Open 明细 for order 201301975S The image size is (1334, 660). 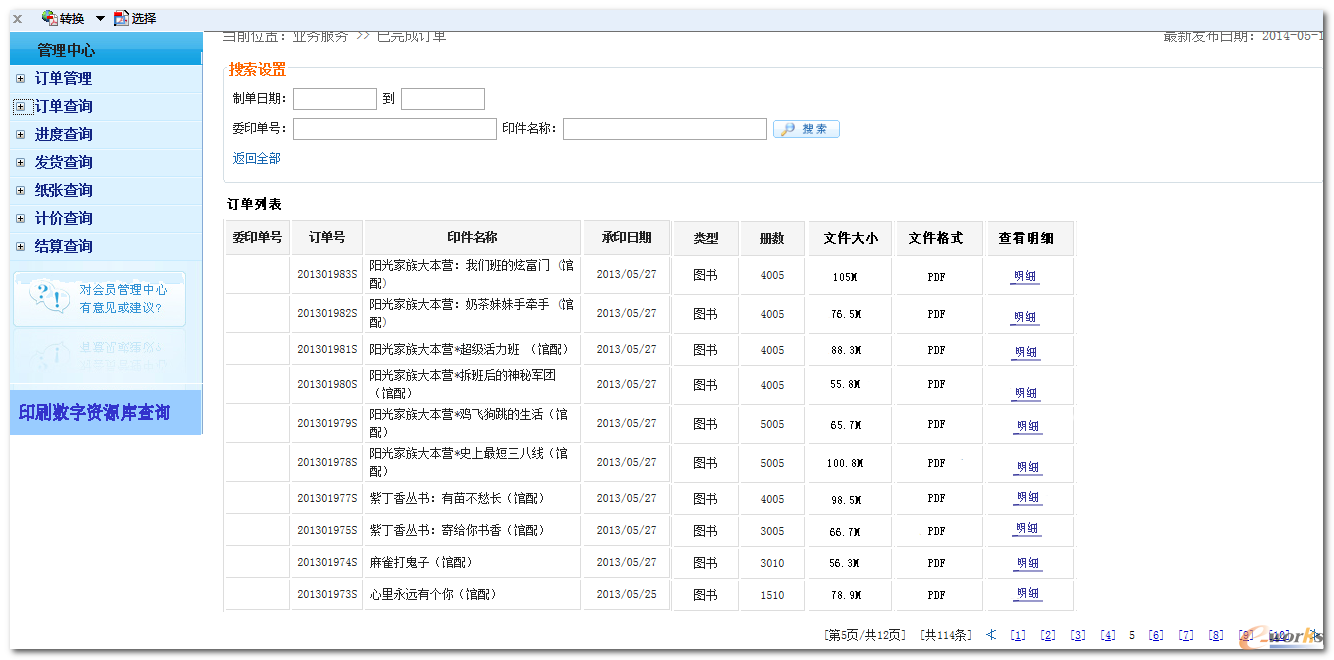coord(1028,529)
